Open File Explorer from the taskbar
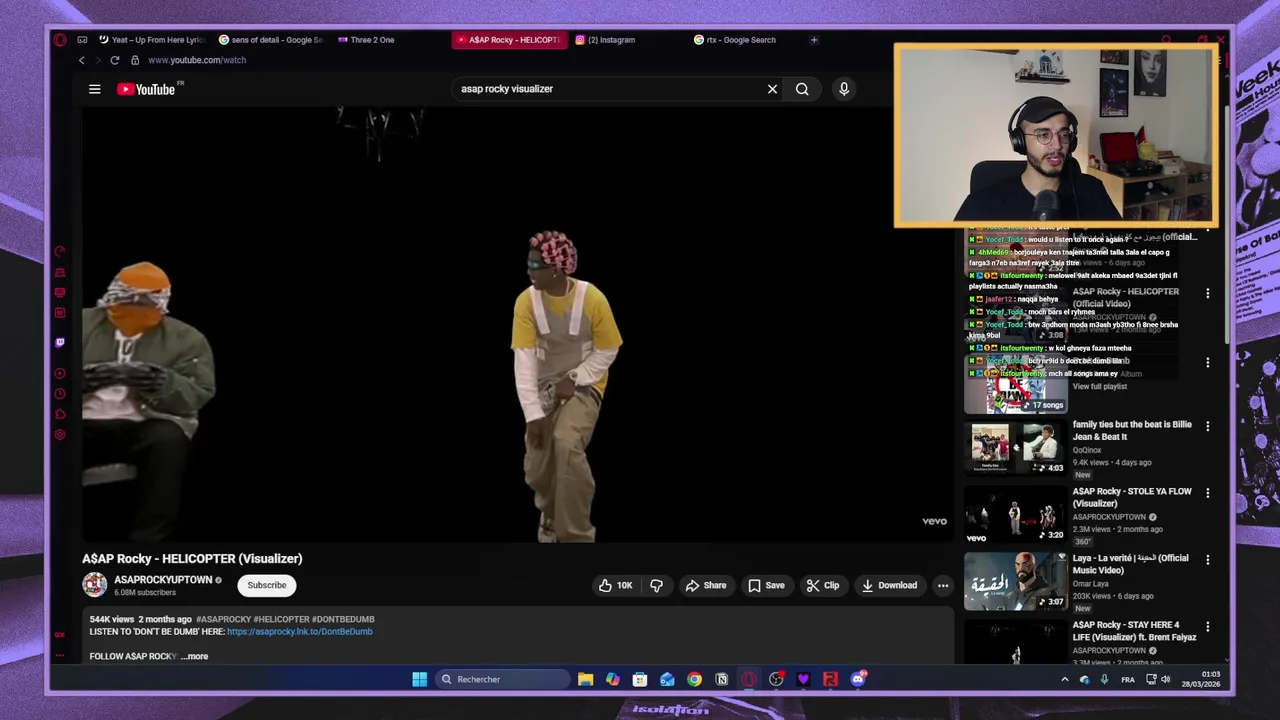1280x720 pixels. pyautogui.click(x=586, y=680)
